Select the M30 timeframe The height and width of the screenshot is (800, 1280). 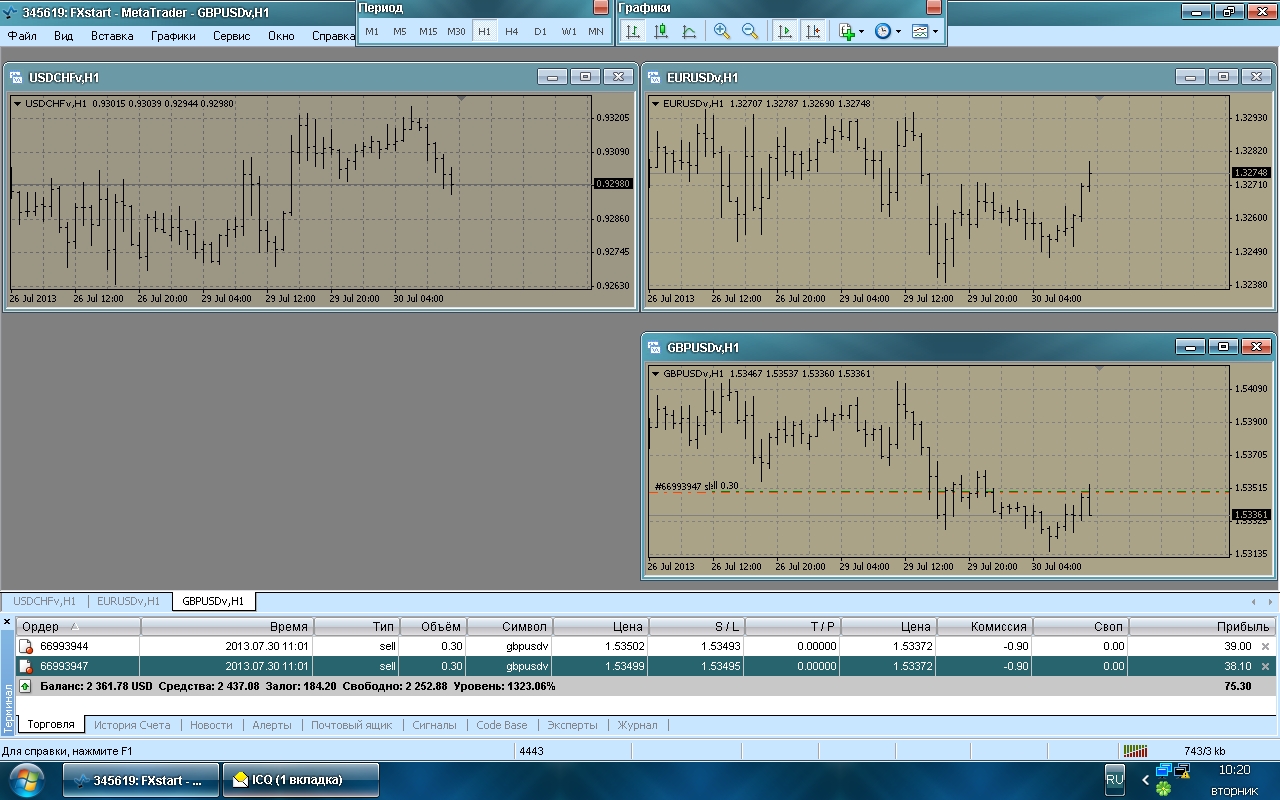(456, 31)
